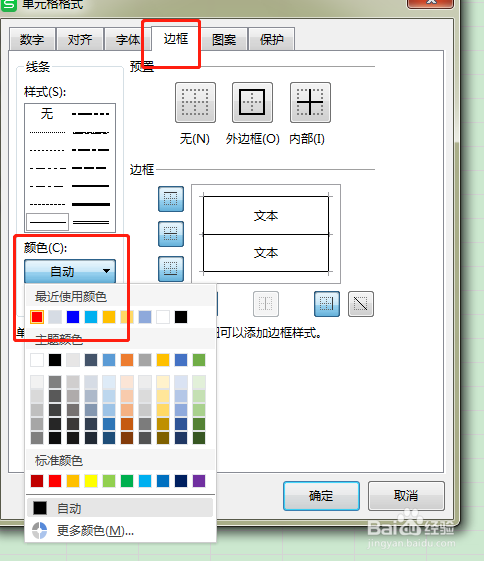Toggle the right border button
This screenshot has height=561, width=484.
click(327, 304)
